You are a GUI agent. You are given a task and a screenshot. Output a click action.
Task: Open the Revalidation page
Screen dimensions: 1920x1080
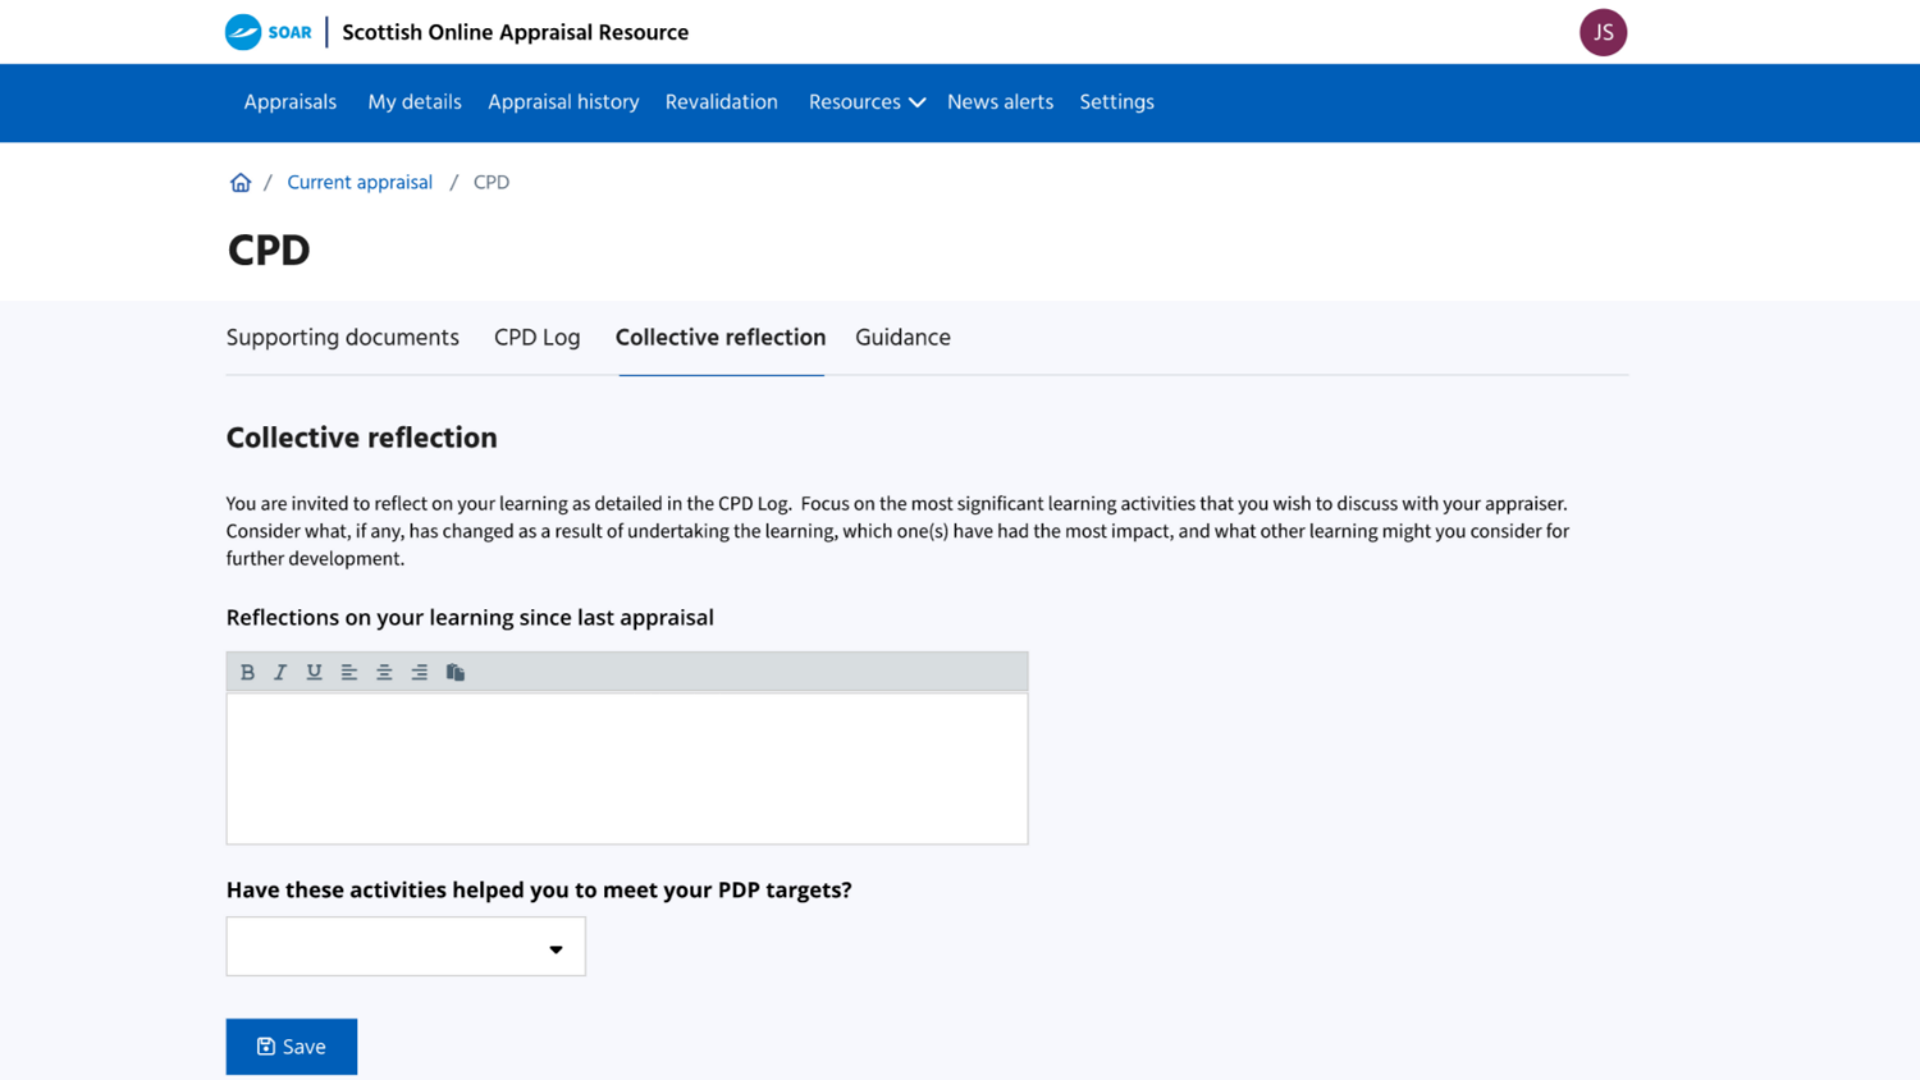click(x=721, y=102)
